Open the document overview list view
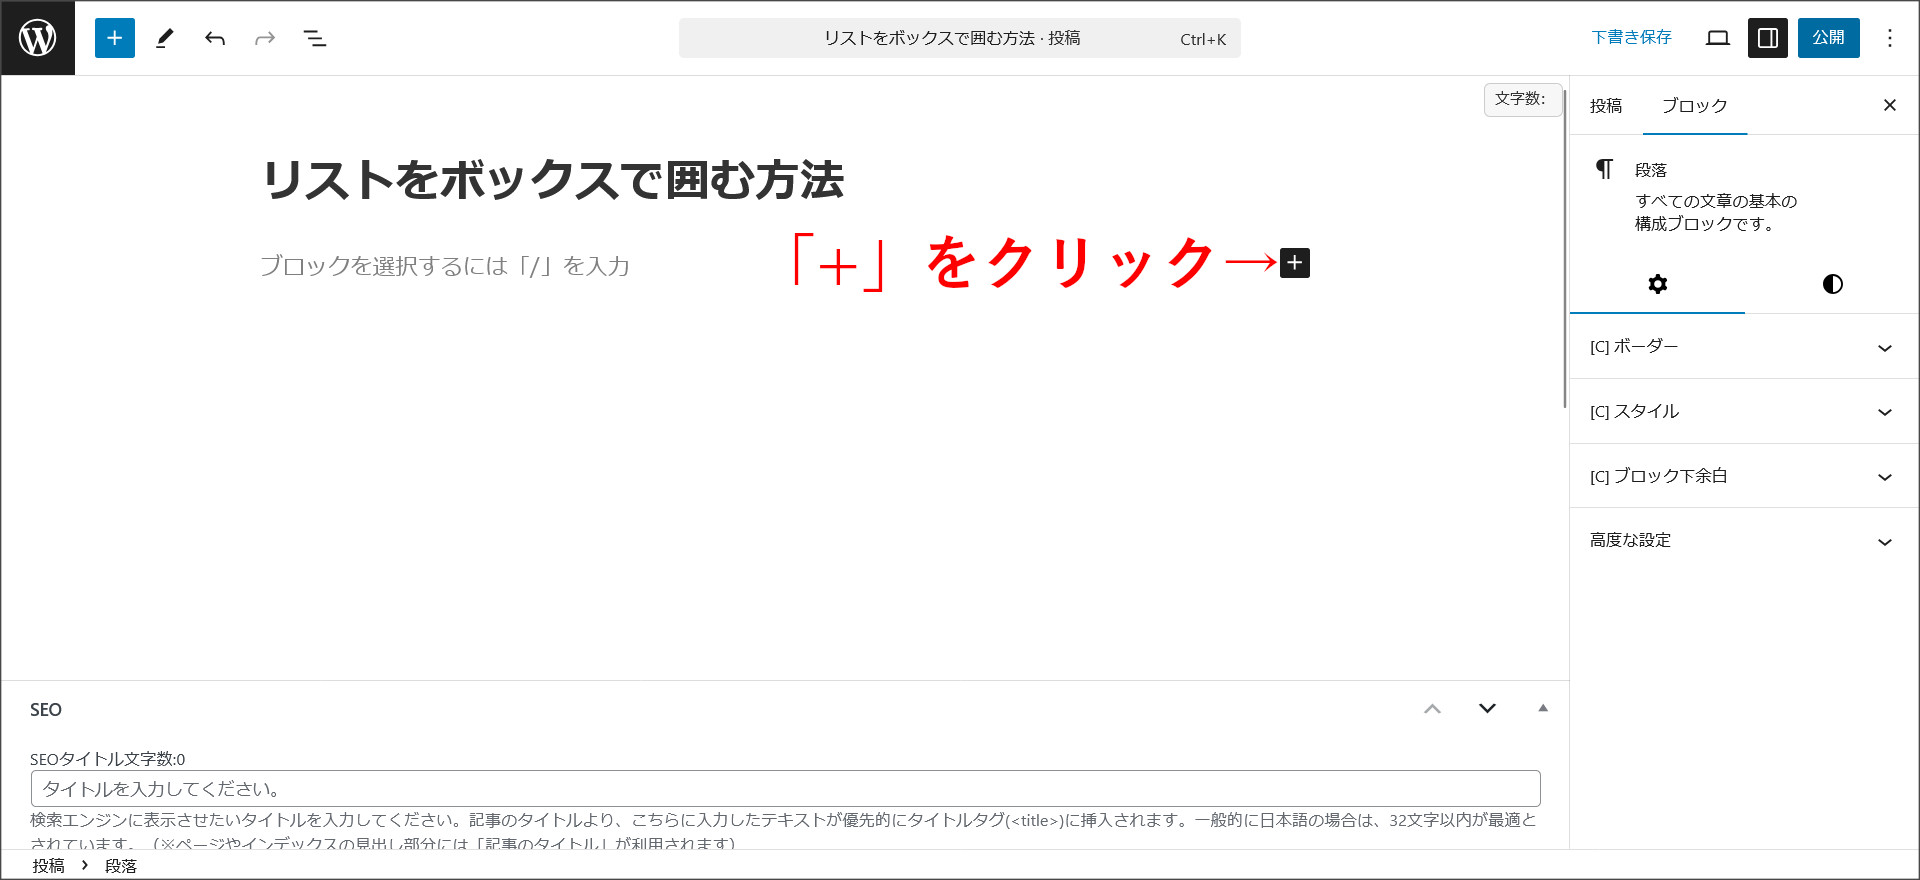The image size is (1920, 880). [x=315, y=38]
